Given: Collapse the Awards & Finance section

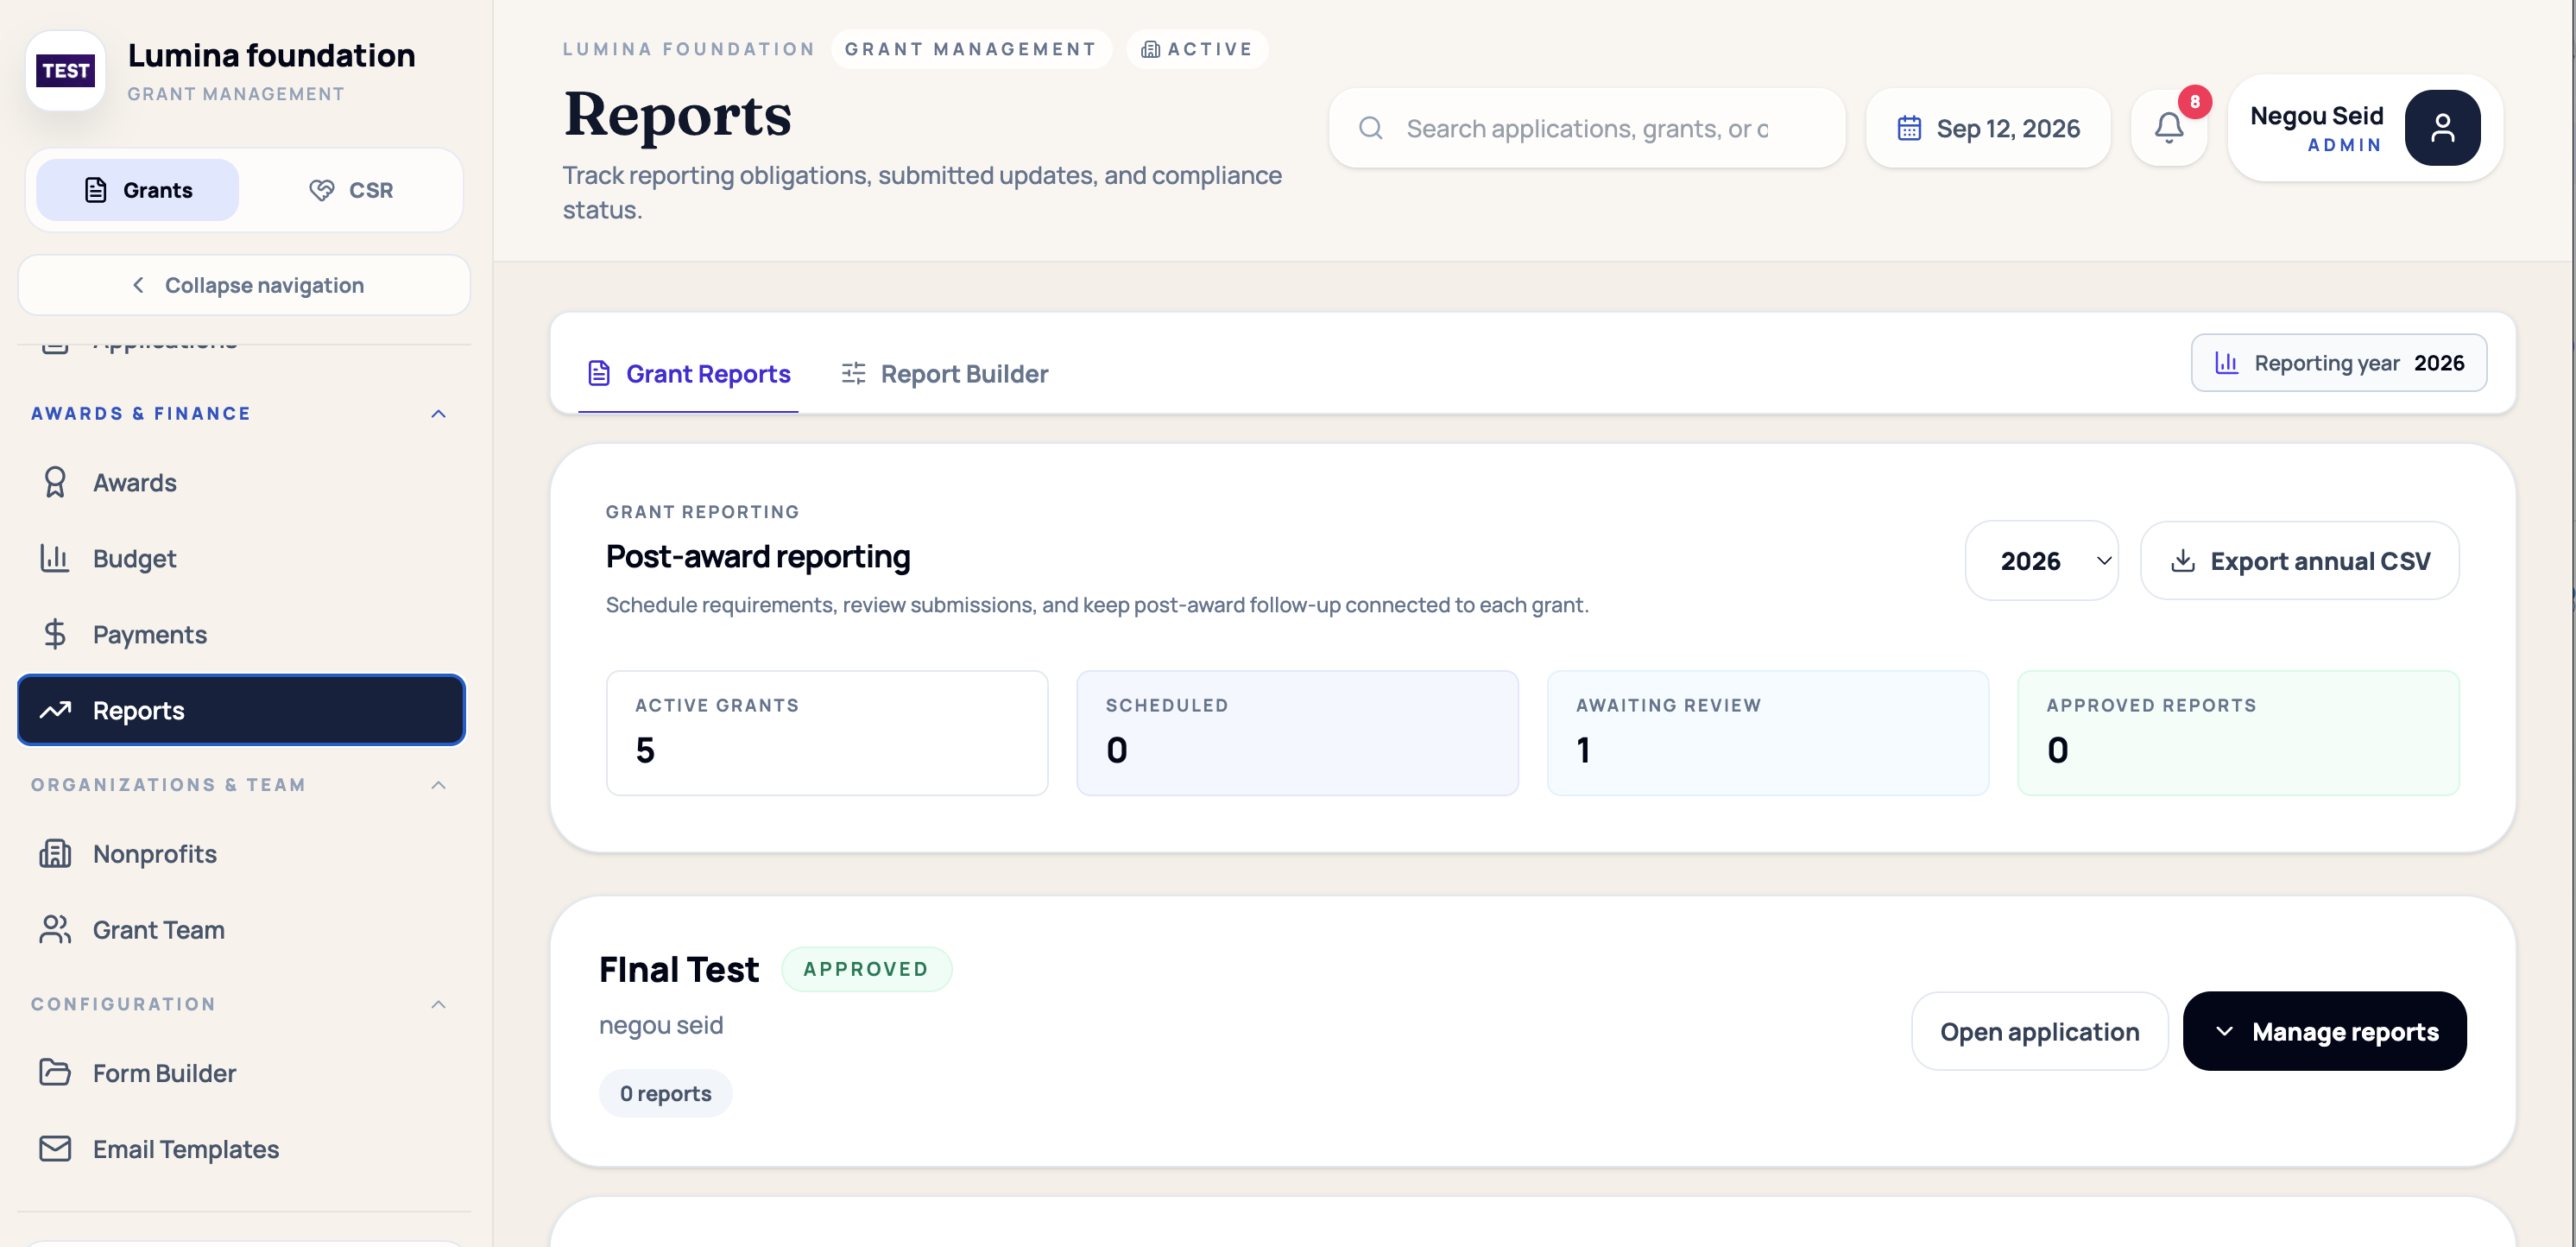Looking at the screenshot, I should pyautogui.click(x=438, y=413).
